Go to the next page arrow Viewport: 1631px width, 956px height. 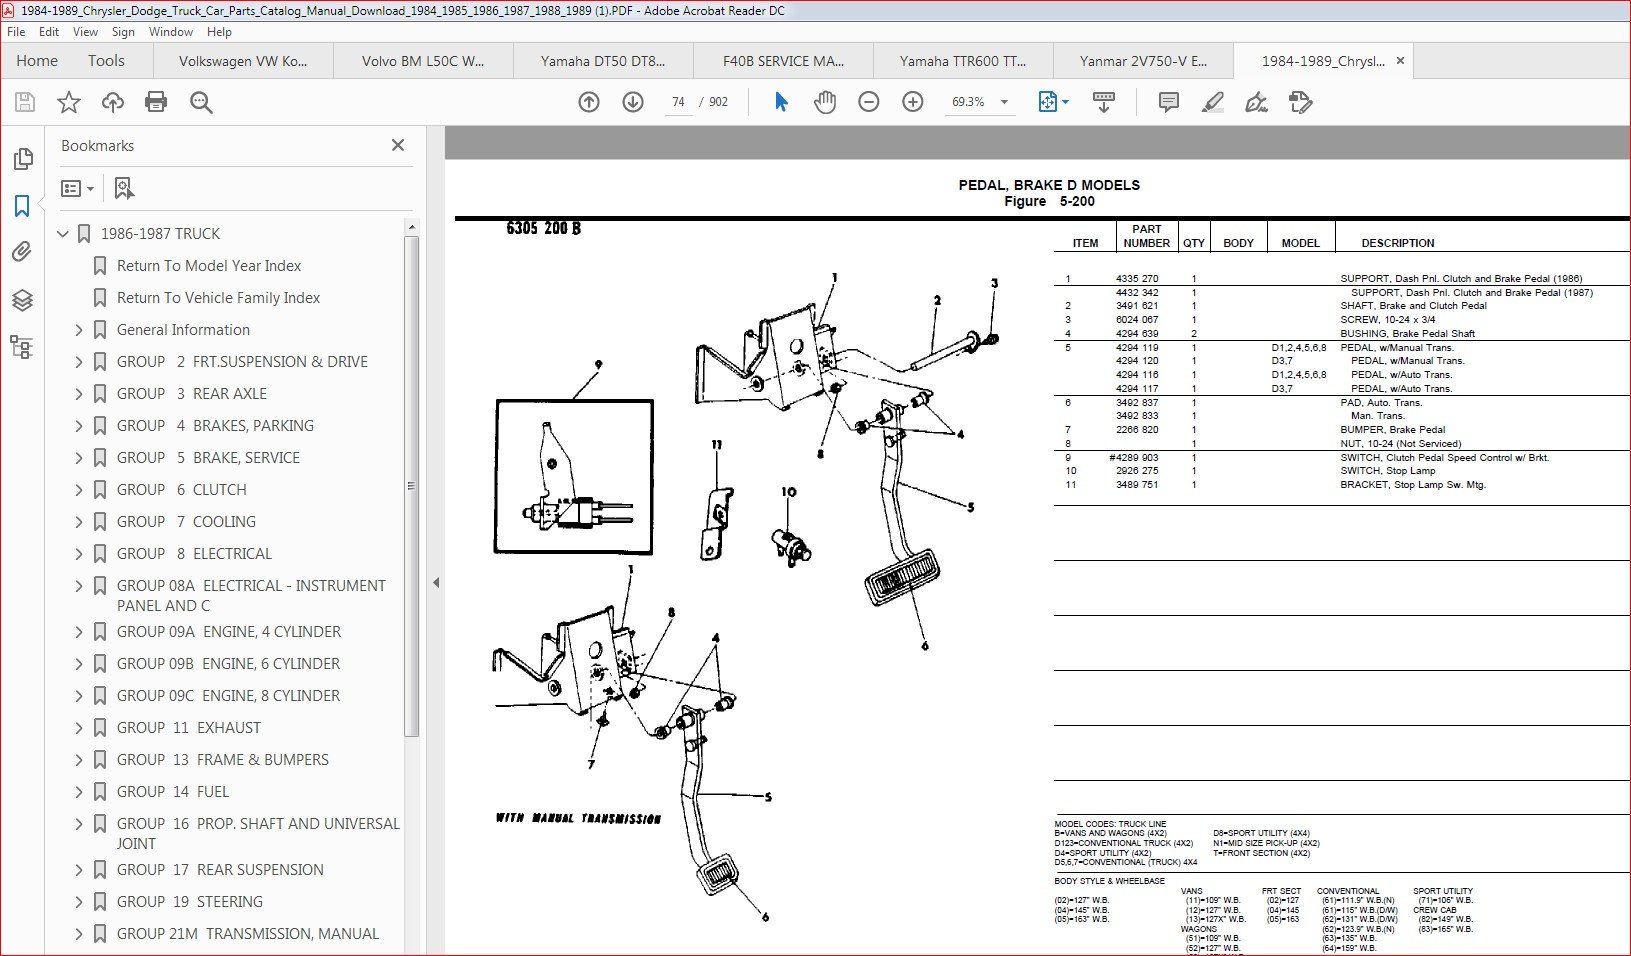[x=633, y=102]
